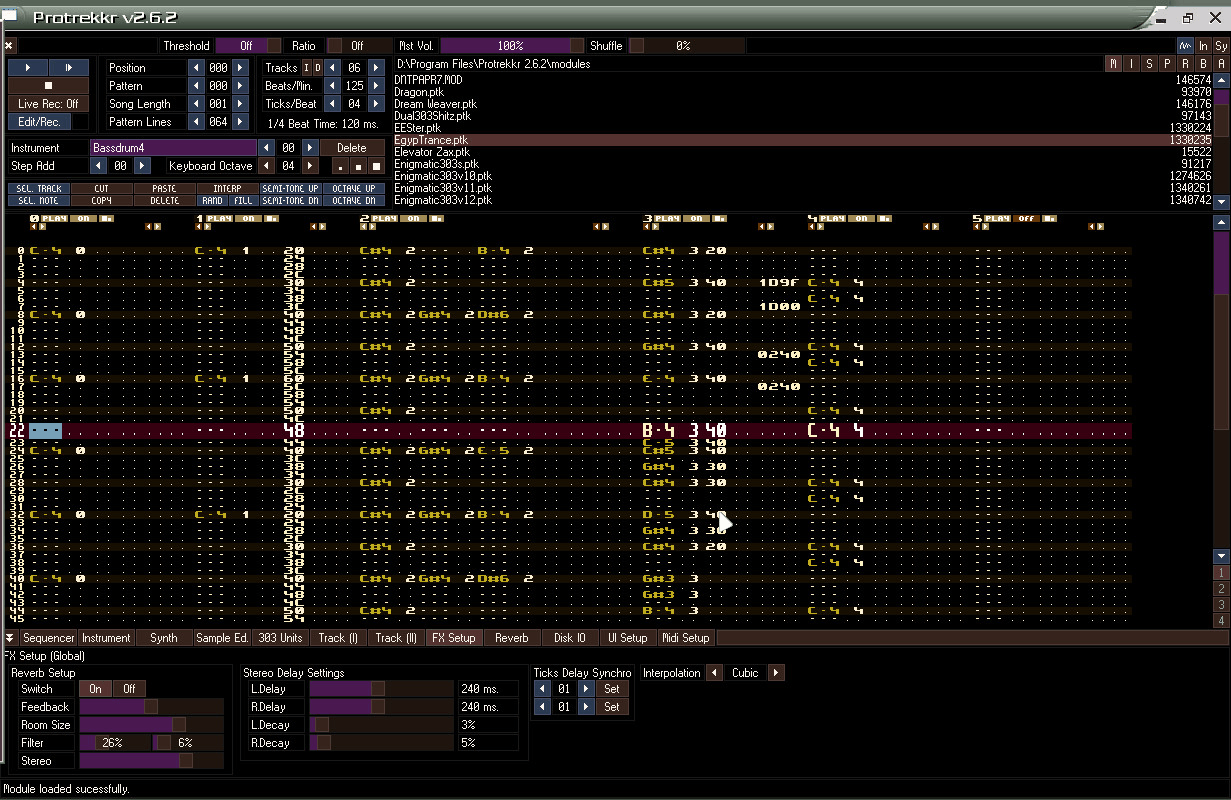Adjust the reverb Feedback slider

tap(152, 707)
